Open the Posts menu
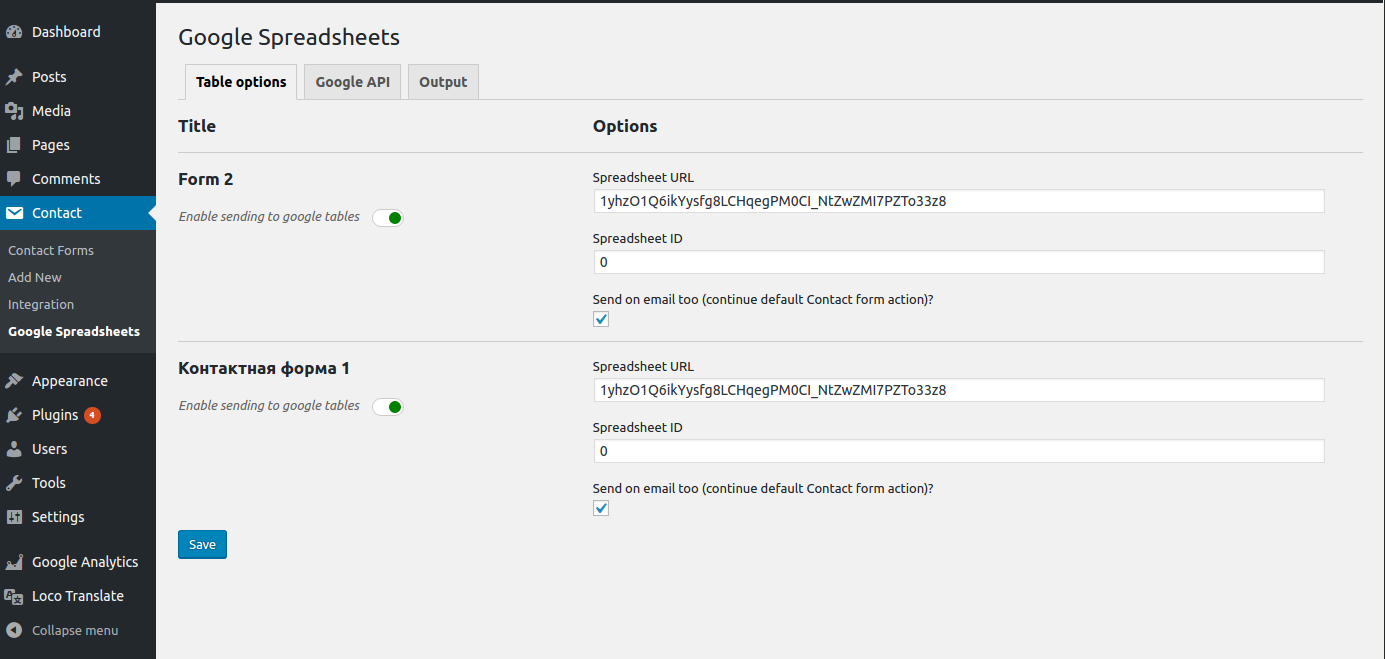 click(x=78, y=77)
